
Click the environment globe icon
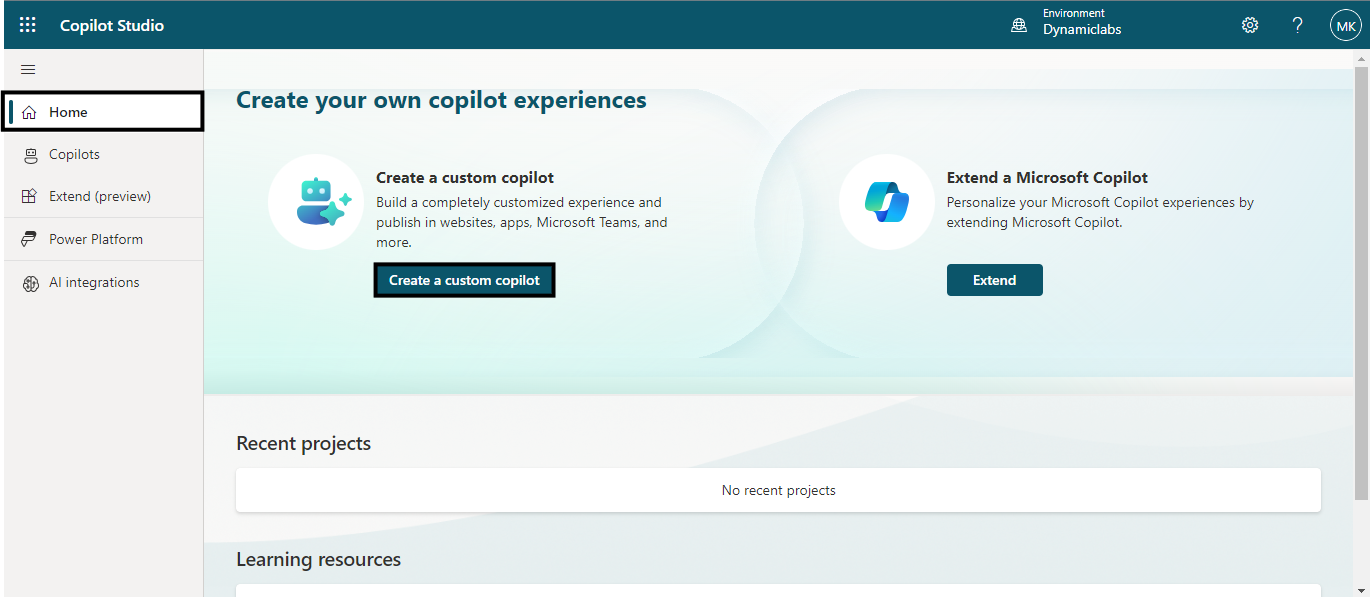click(x=1018, y=24)
